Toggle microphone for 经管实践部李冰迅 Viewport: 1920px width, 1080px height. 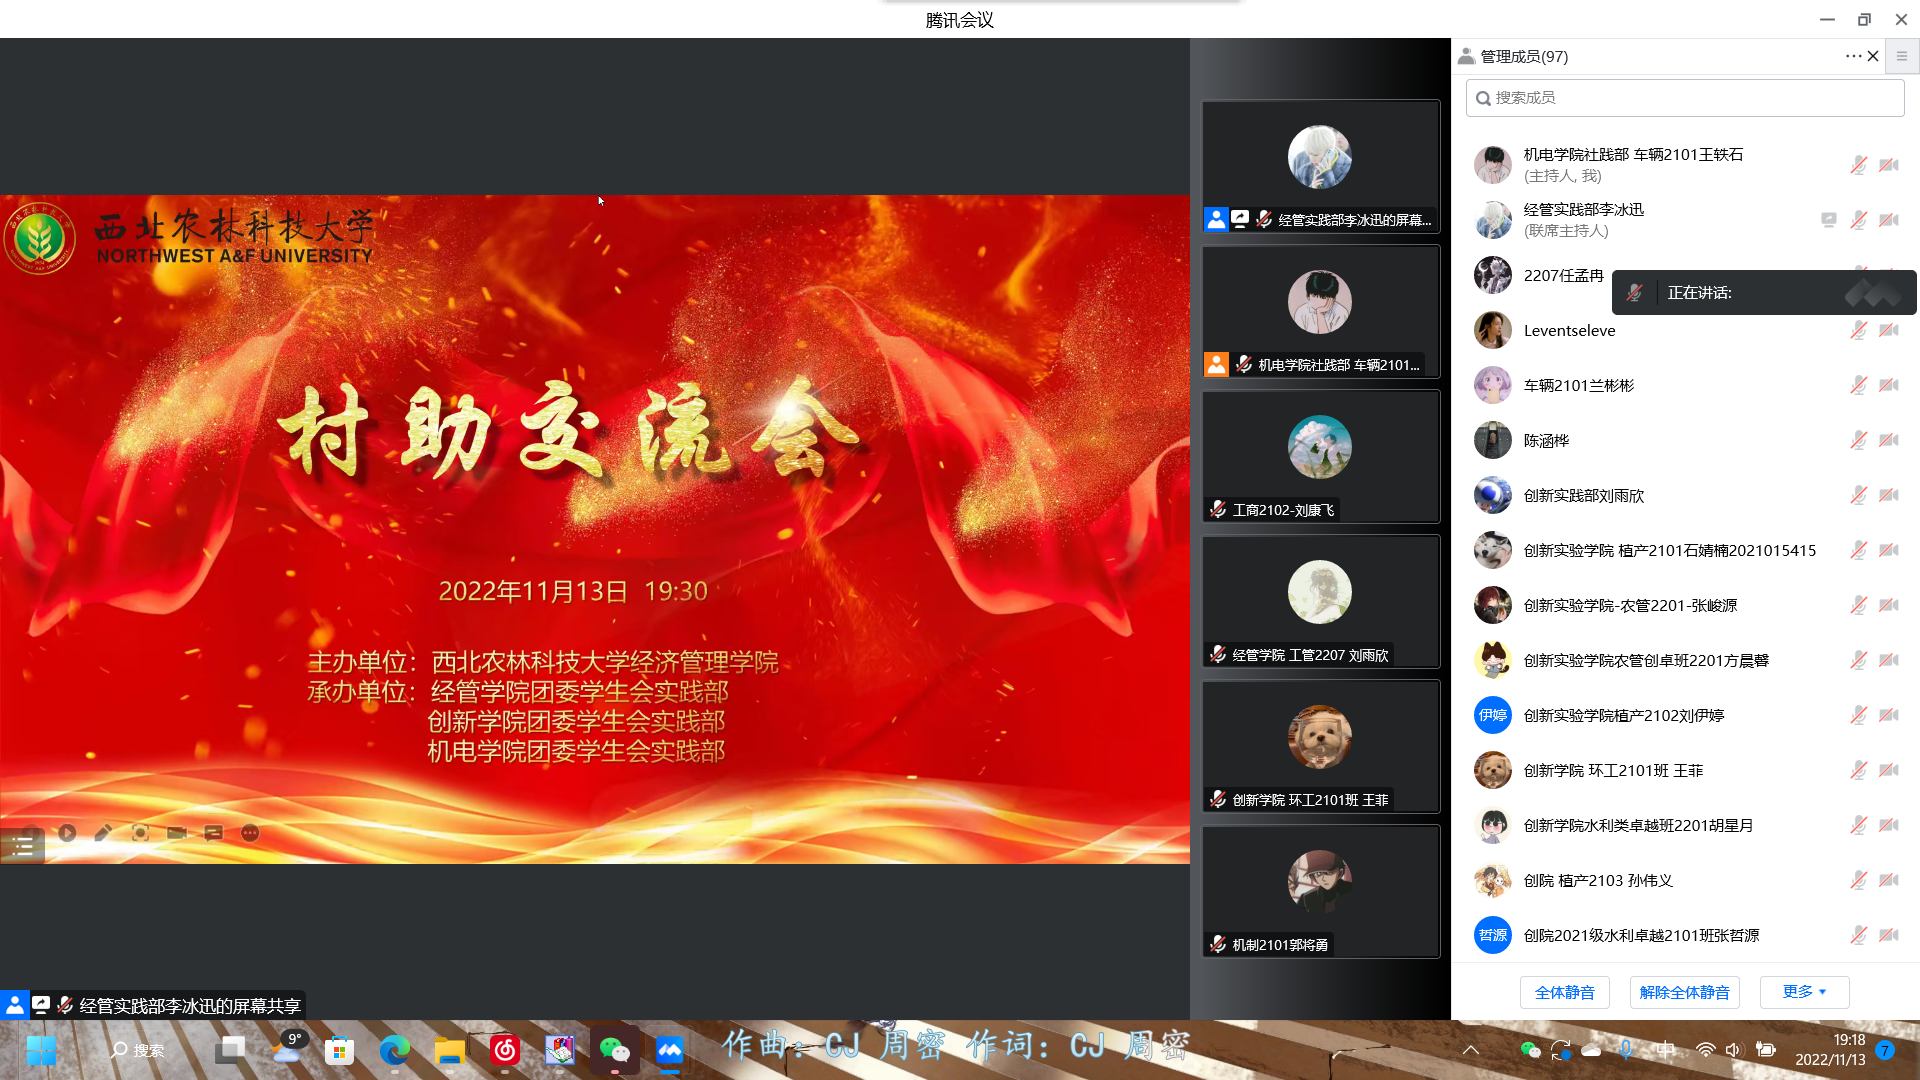(1858, 220)
